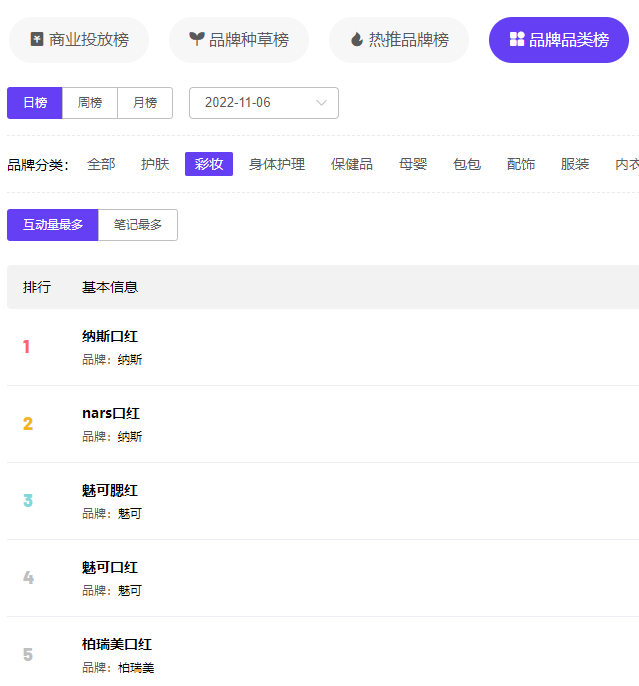
Task: Open the 柏瑞美口红 ranked entry
Action: click(x=117, y=644)
